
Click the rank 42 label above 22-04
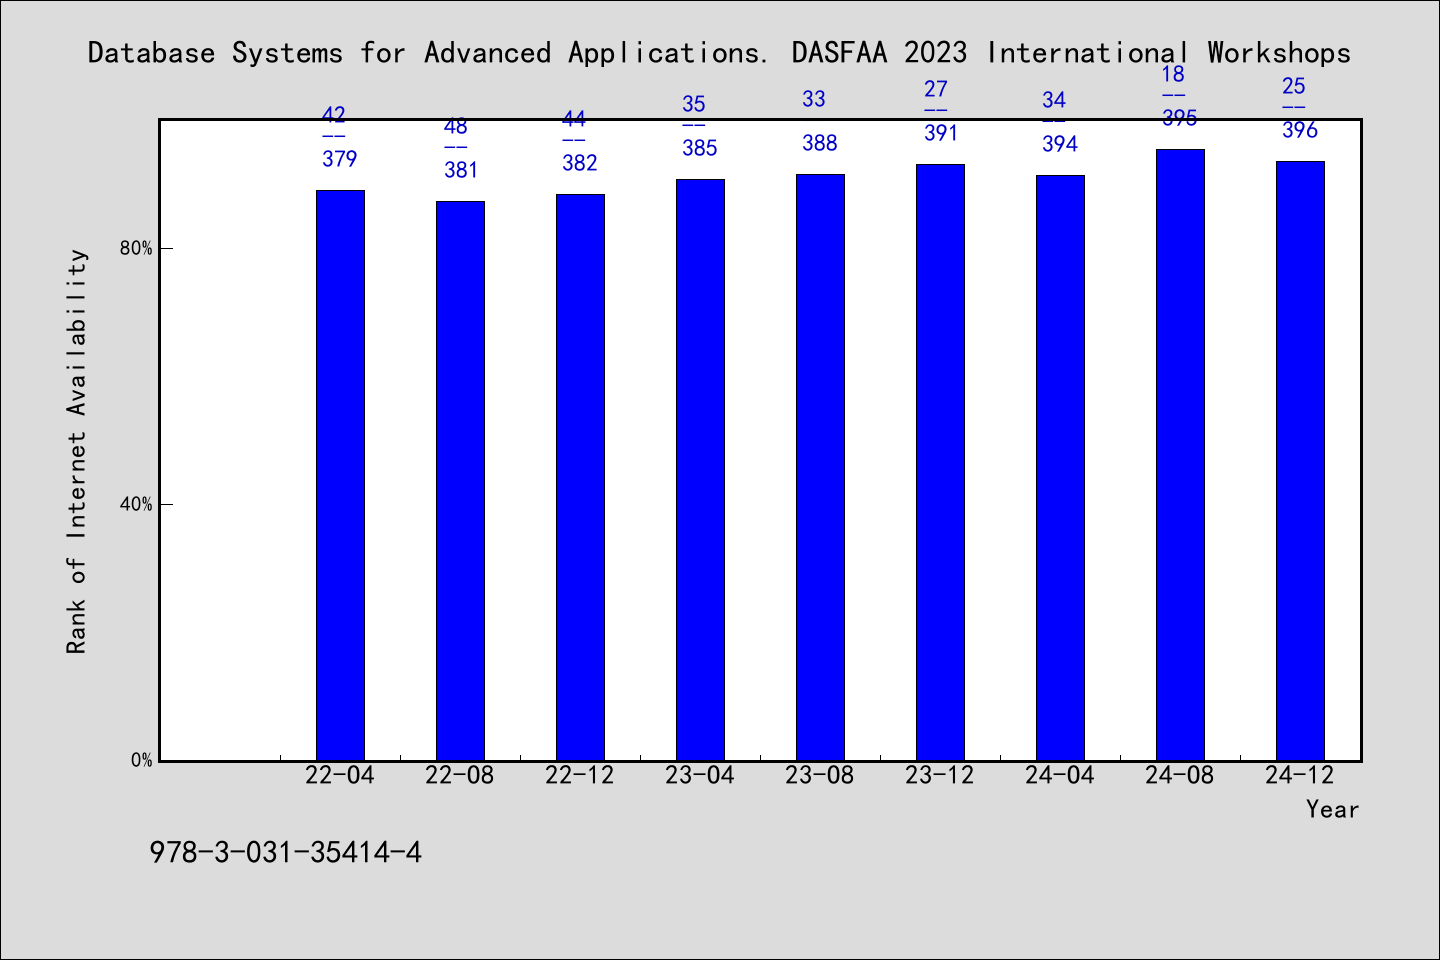[x=334, y=114]
